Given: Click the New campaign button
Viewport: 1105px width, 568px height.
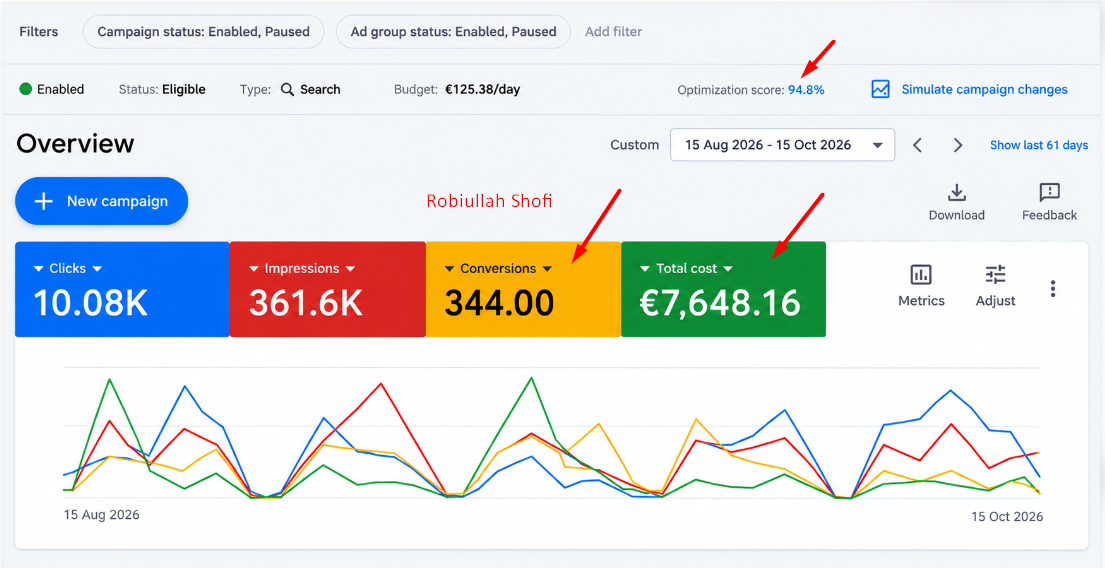Looking at the screenshot, I should (x=101, y=201).
